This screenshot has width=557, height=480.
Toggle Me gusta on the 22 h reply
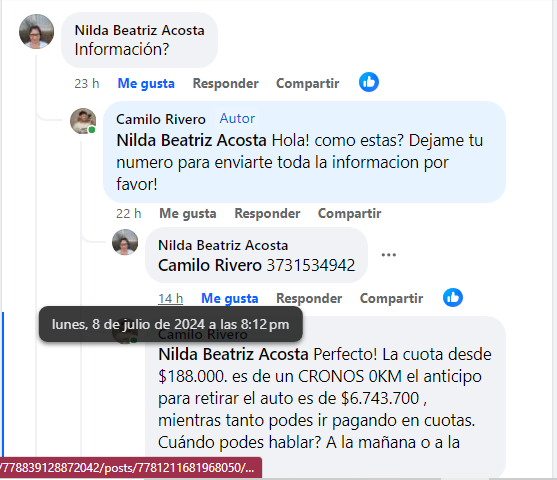pyautogui.click(x=188, y=214)
